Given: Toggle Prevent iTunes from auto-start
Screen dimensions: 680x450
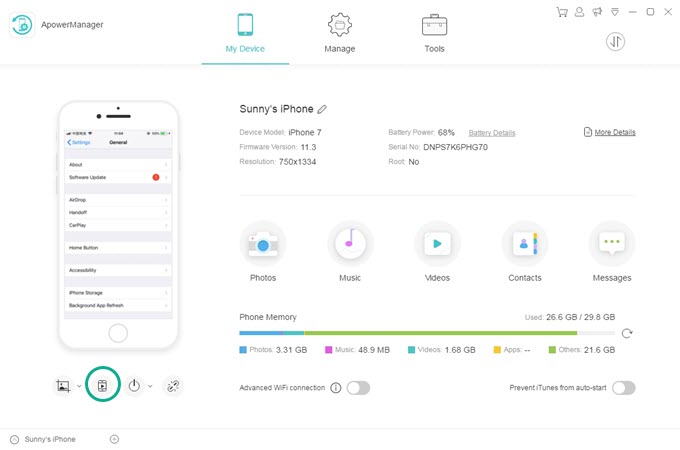Looking at the screenshot, I should click(x=624, y=388).
